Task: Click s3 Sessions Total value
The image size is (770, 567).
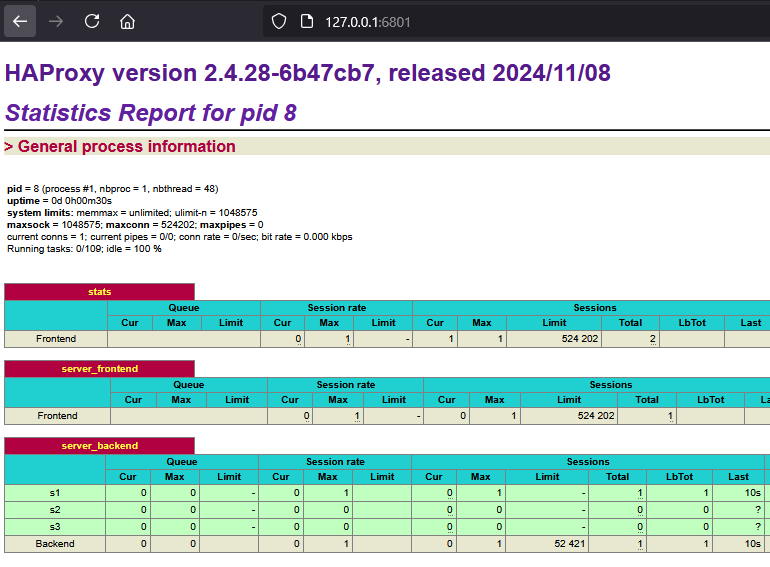Action: pyautogui.click(x=640, y=527)
